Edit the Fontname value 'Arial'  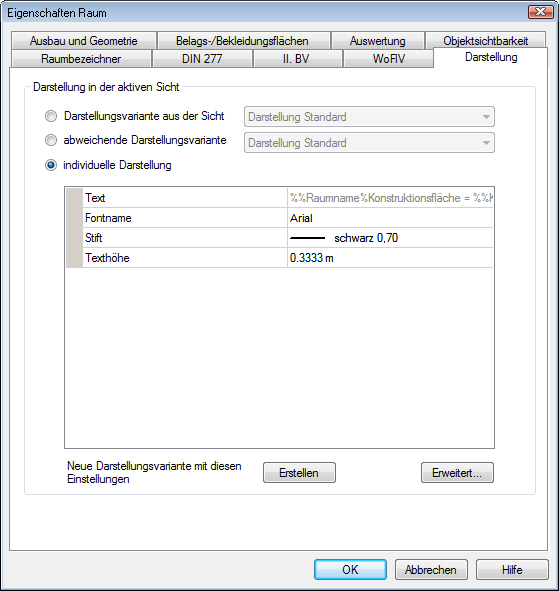pos(390,218)
